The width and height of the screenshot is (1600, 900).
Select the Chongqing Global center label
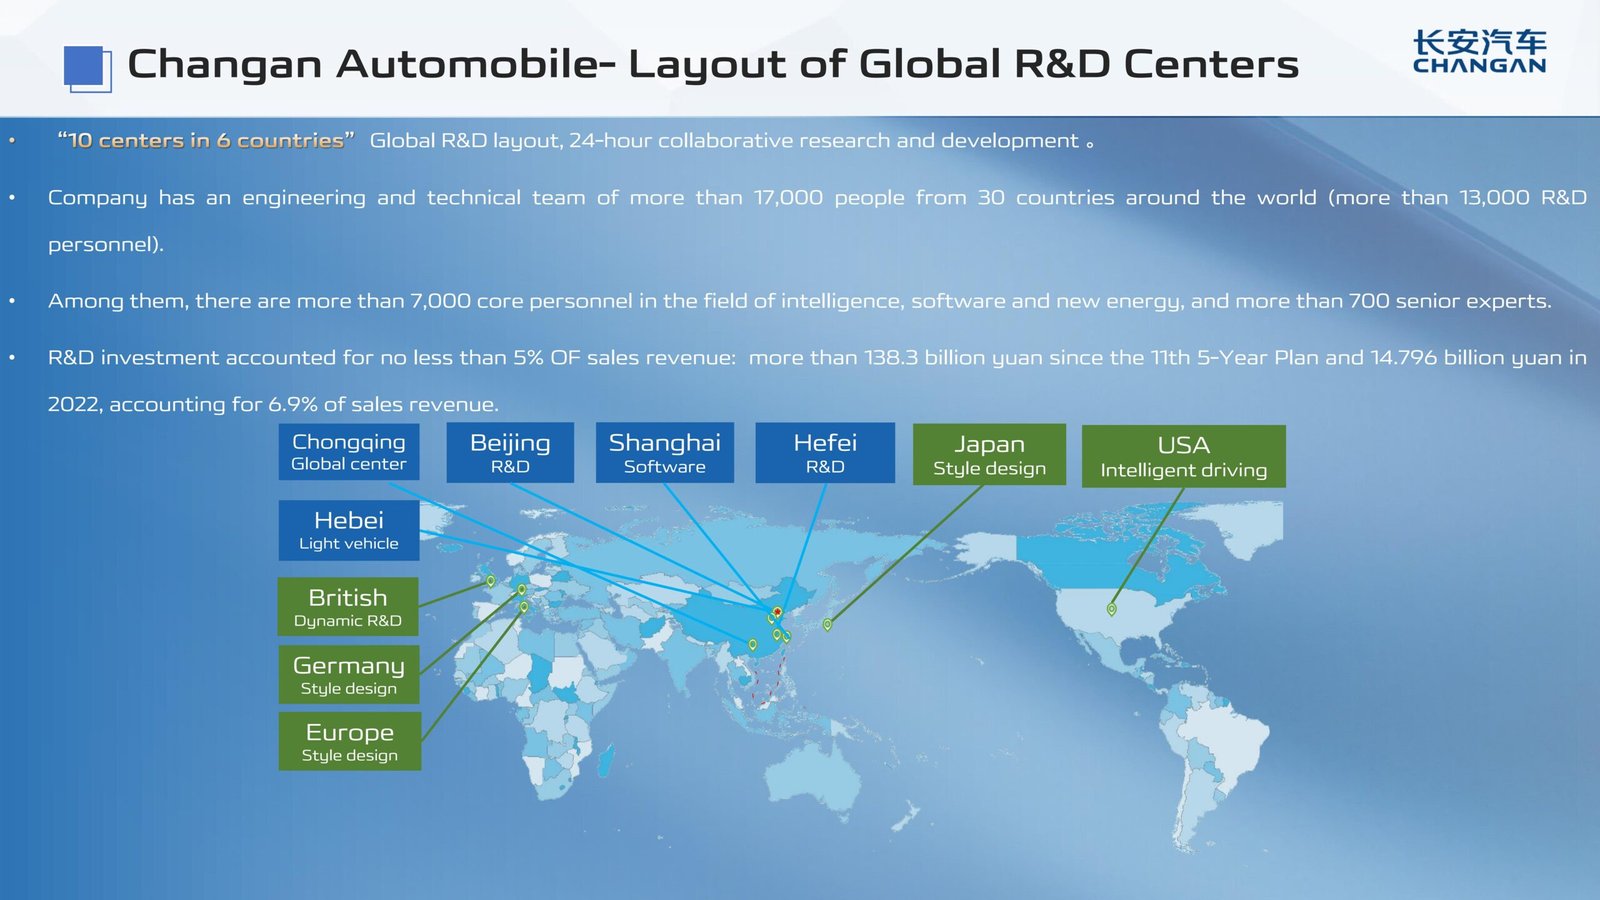tap(348, 453)
